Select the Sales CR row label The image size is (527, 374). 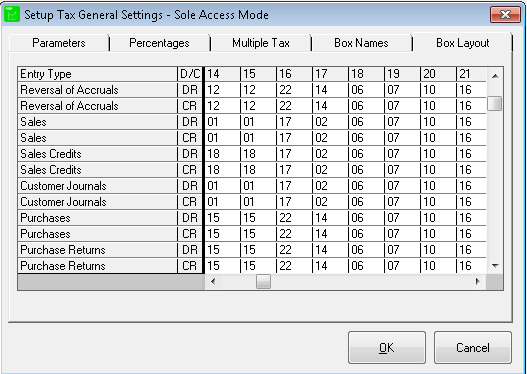pyautogui.click(x=97, y=138)
